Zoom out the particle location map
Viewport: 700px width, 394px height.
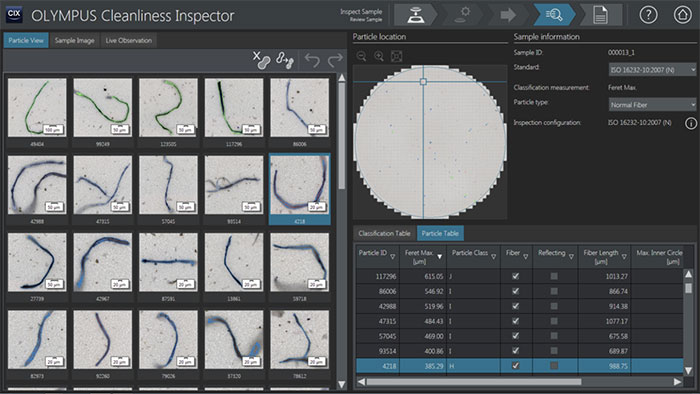coord(362,56)
